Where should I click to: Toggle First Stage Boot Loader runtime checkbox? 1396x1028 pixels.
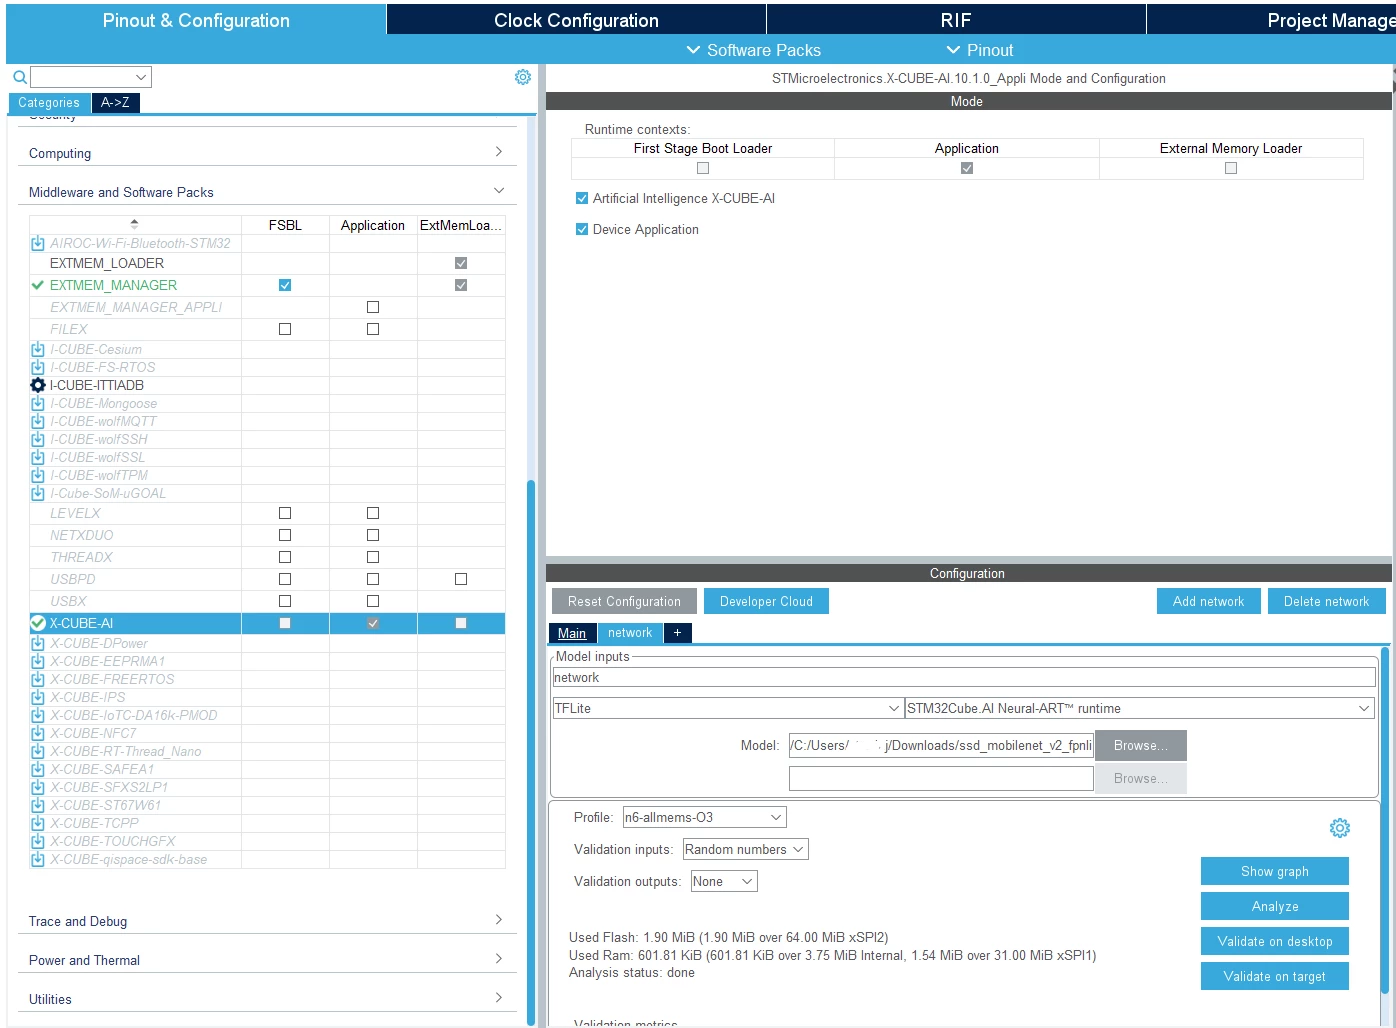(703, 168)
